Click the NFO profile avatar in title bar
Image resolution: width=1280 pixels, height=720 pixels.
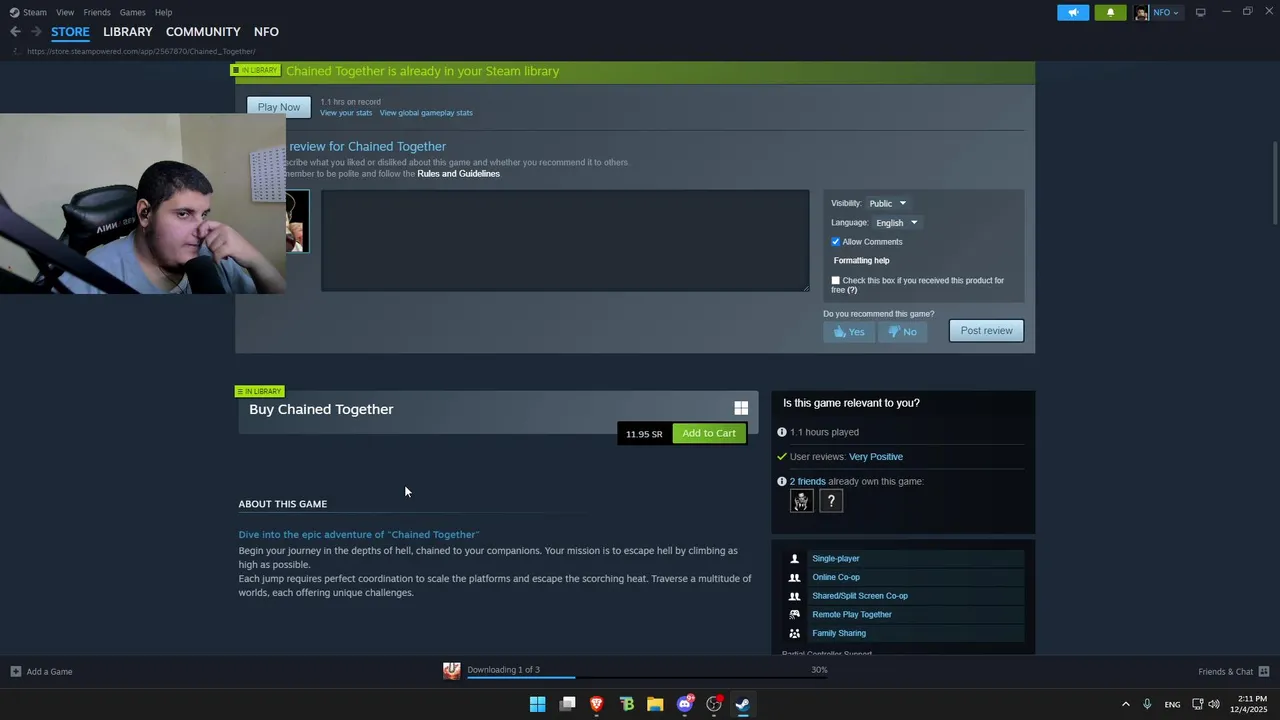click(1141, 12)
